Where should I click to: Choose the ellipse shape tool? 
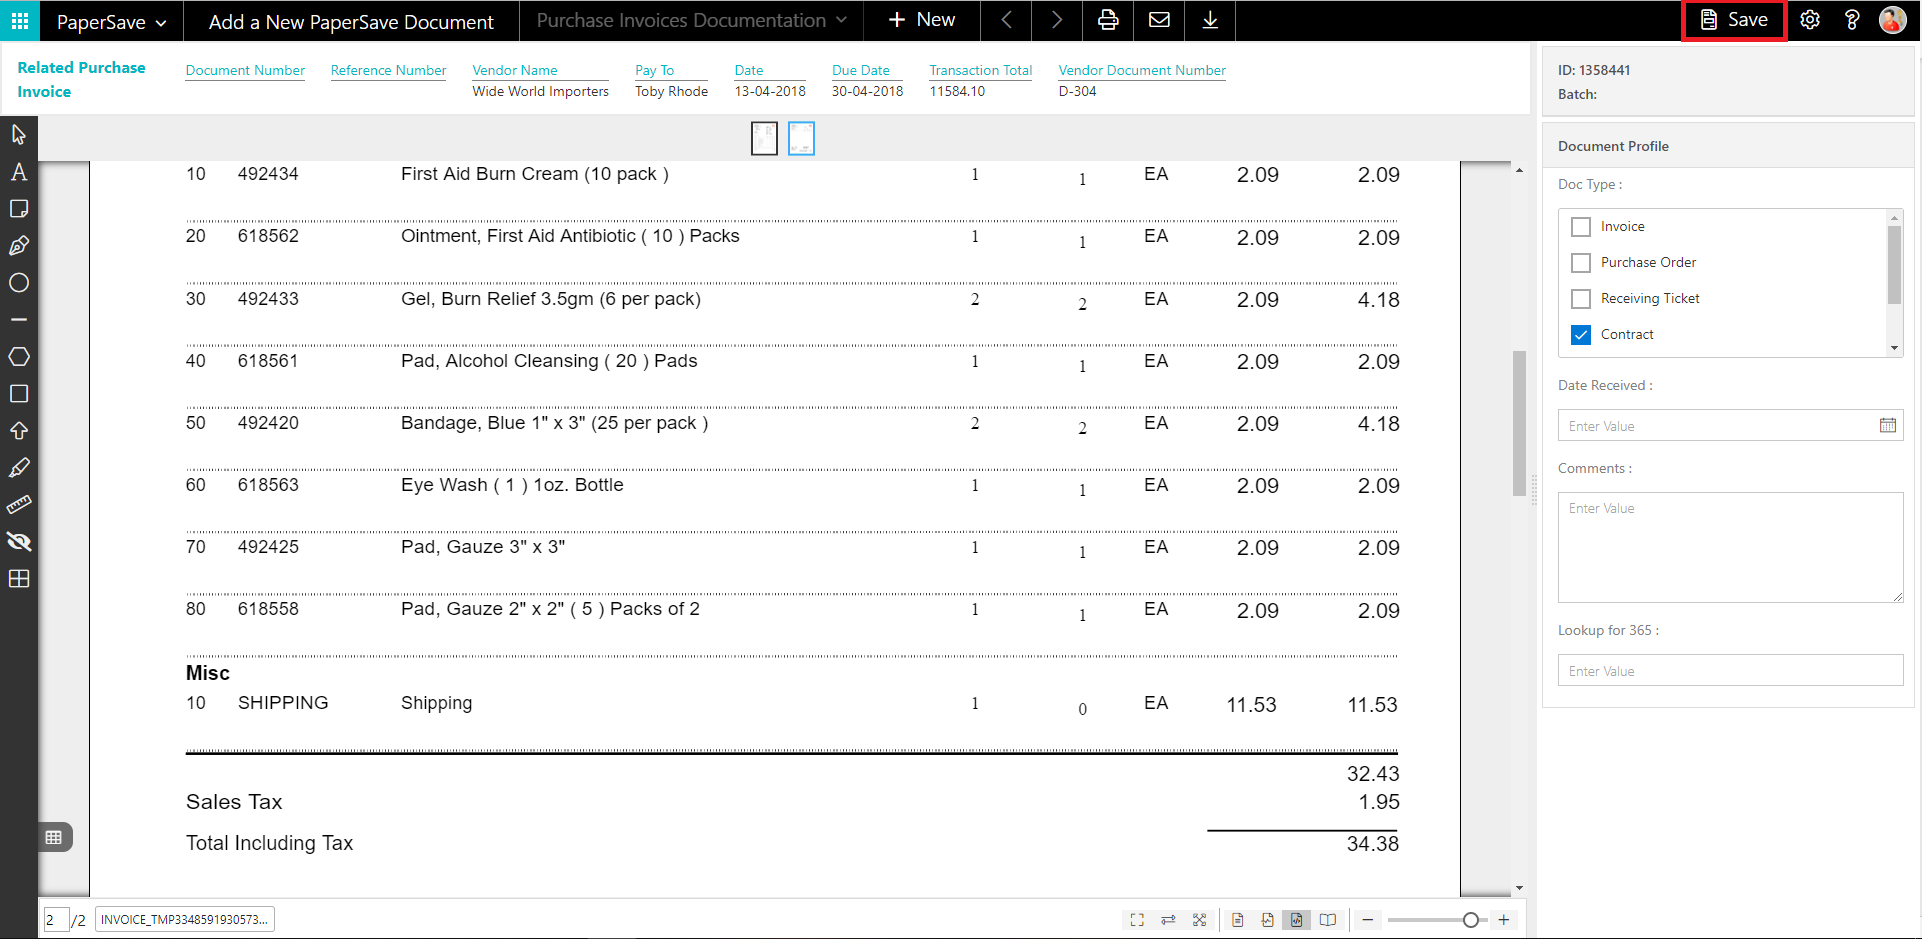coord(18,283)
